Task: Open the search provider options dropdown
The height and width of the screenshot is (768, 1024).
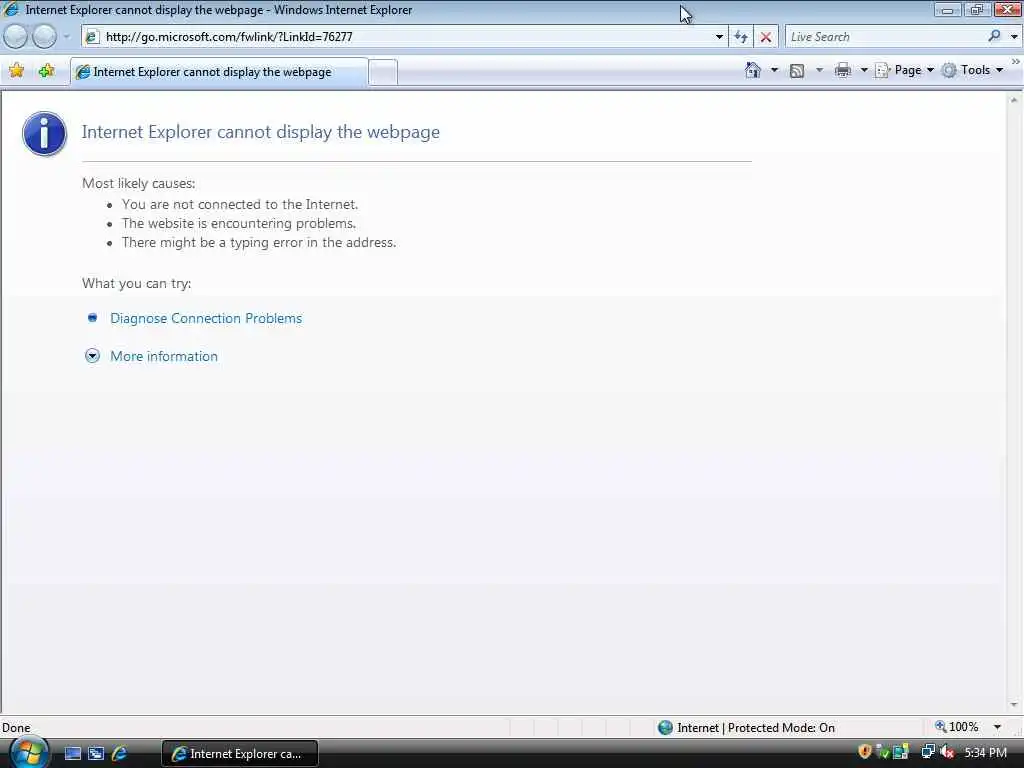Action: 1014,37
